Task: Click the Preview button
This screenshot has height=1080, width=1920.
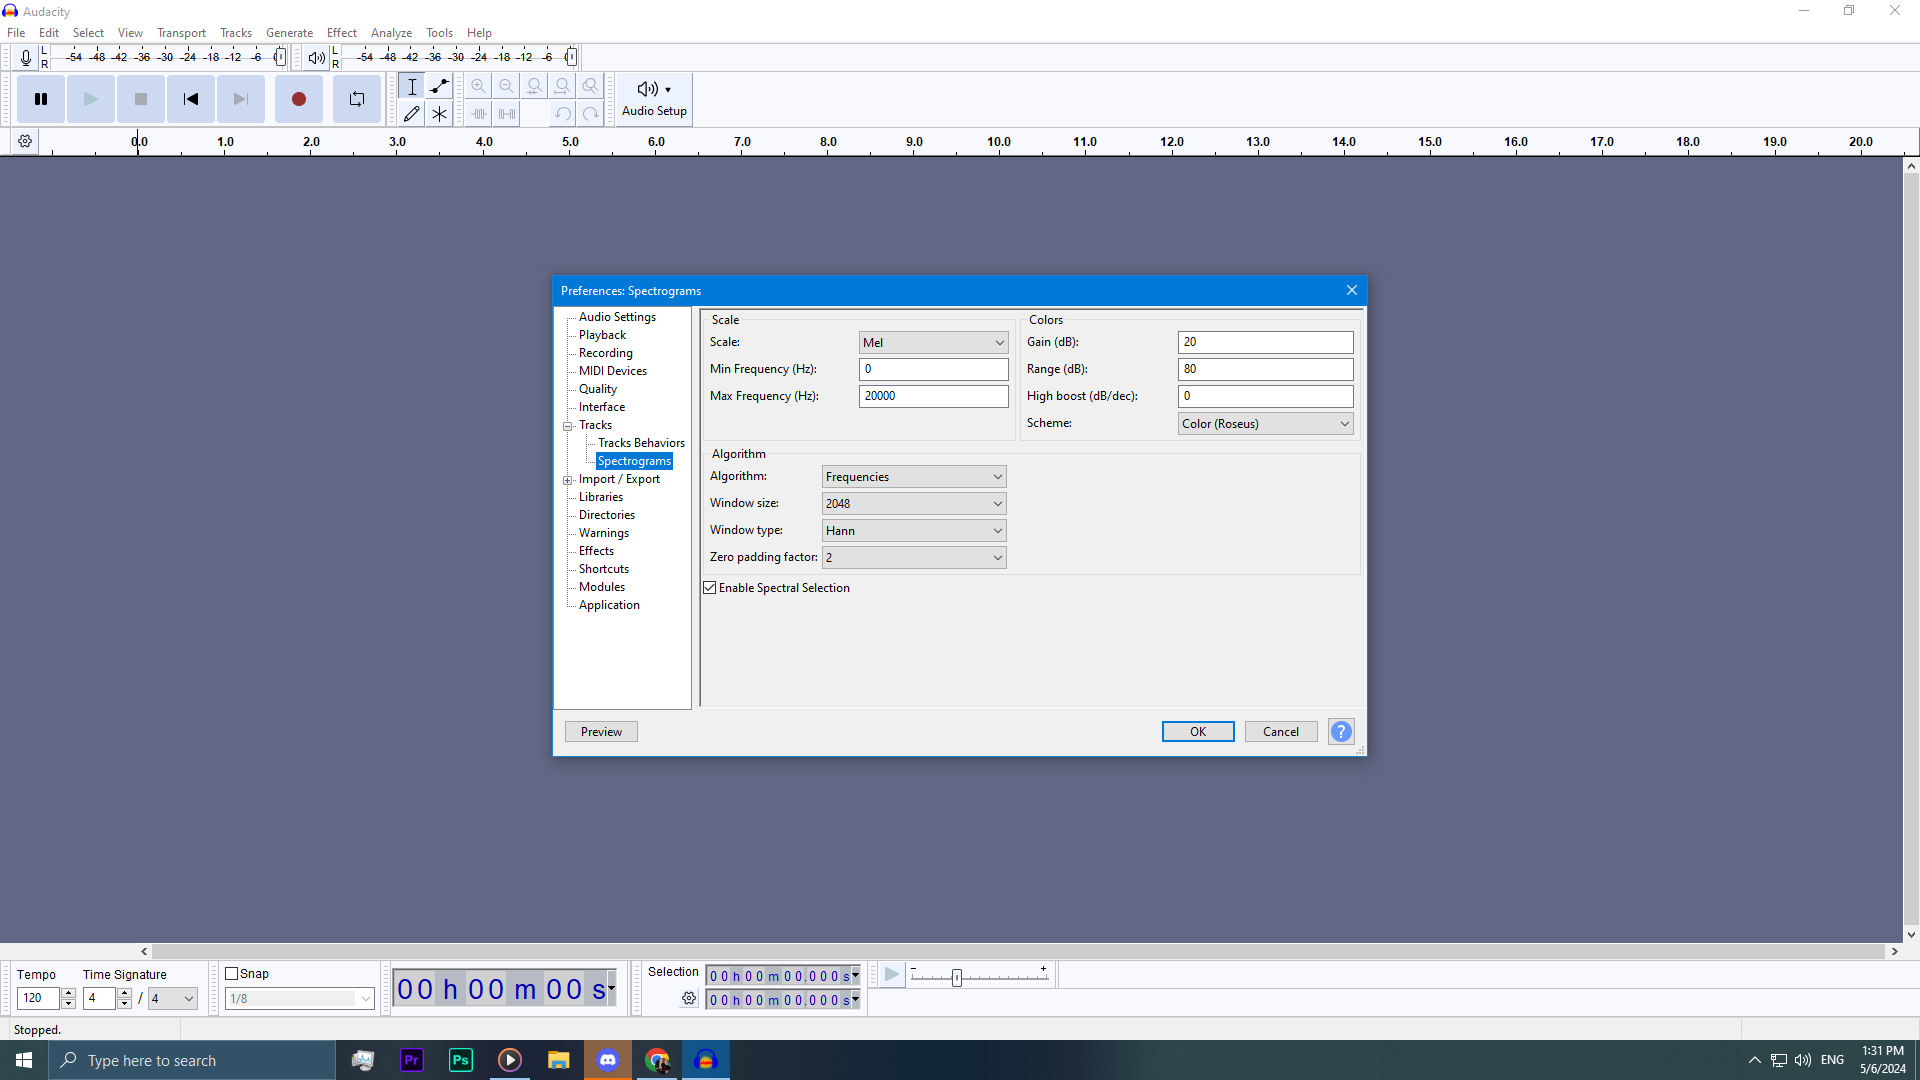Action: pyautogui.click(x=601, y=732)
